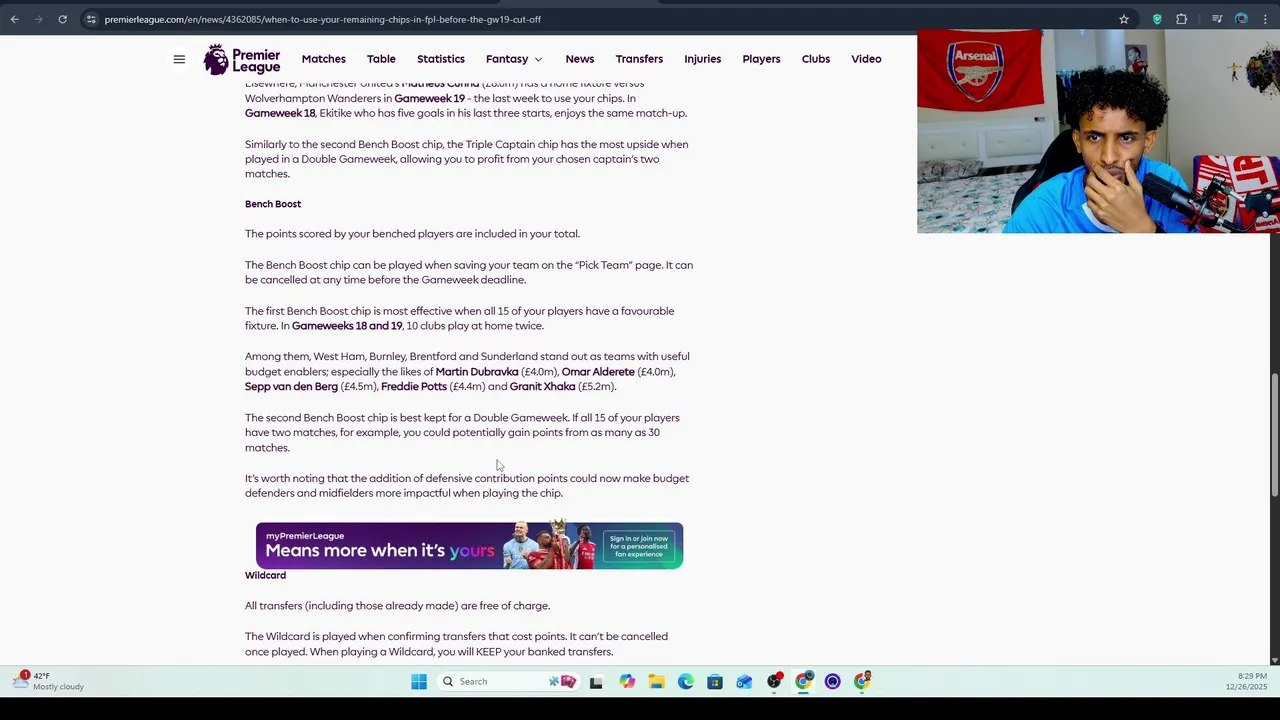Viewport: 1280px width, 720px height.
Task: Click the Wildcard heading text
Action: [265, 576]
